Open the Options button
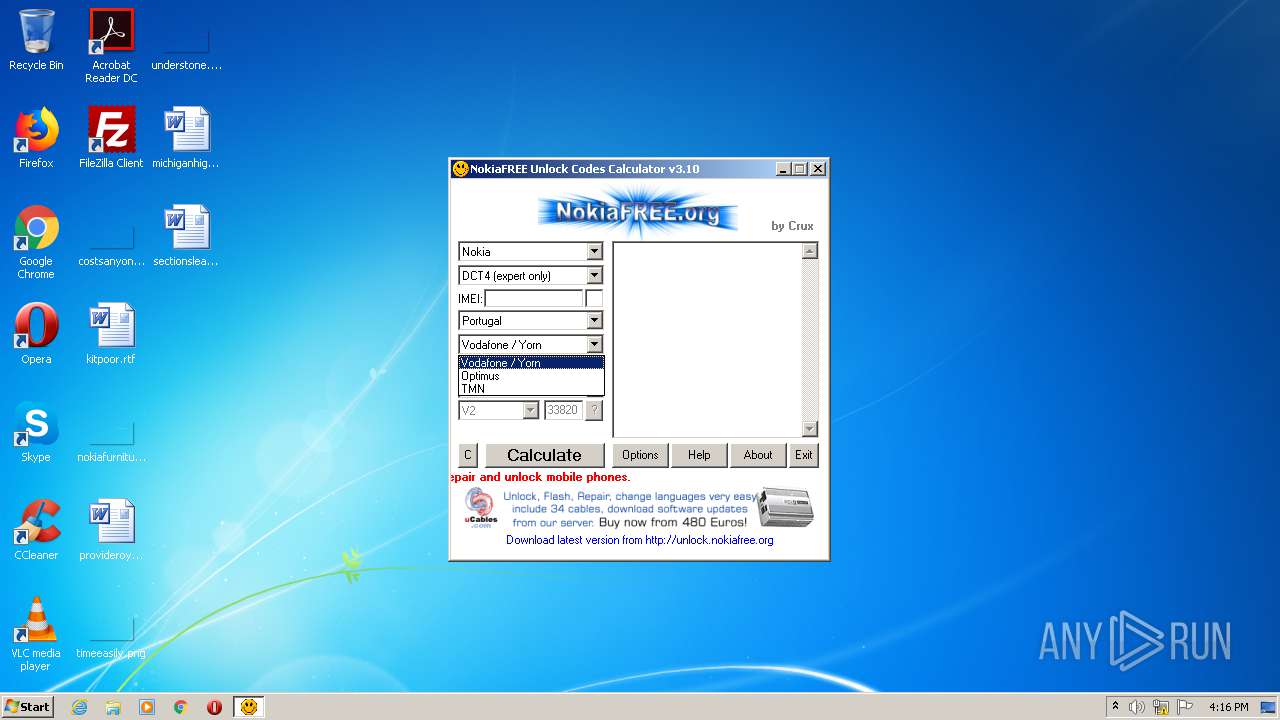1280x720 pixels. [640, 455]
